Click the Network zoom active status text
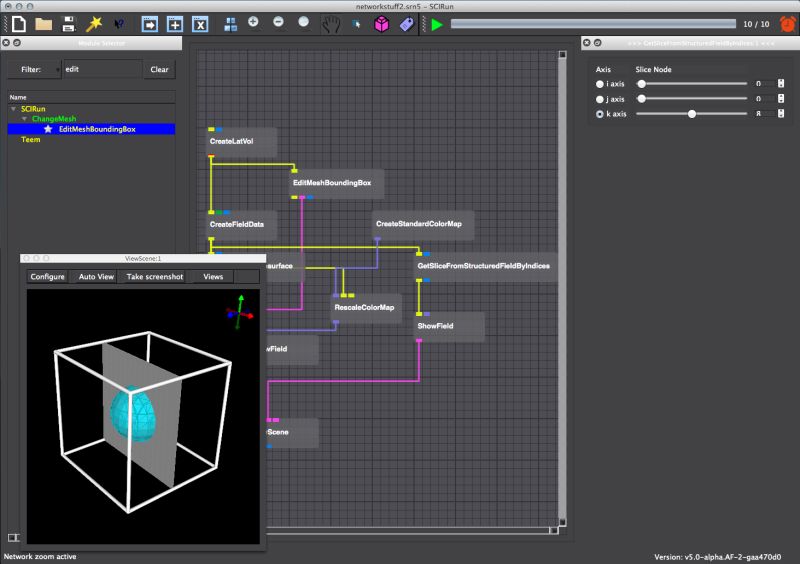The image size is (800, 564). tap(40, 556)
